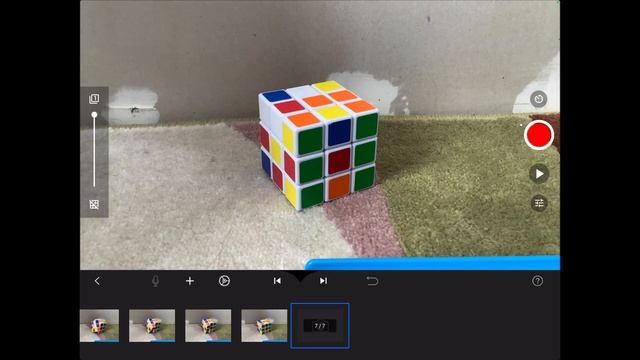This screenshot has height=360, width=640.
Task: Jump to the last frame
Action: tap(323, 281)
